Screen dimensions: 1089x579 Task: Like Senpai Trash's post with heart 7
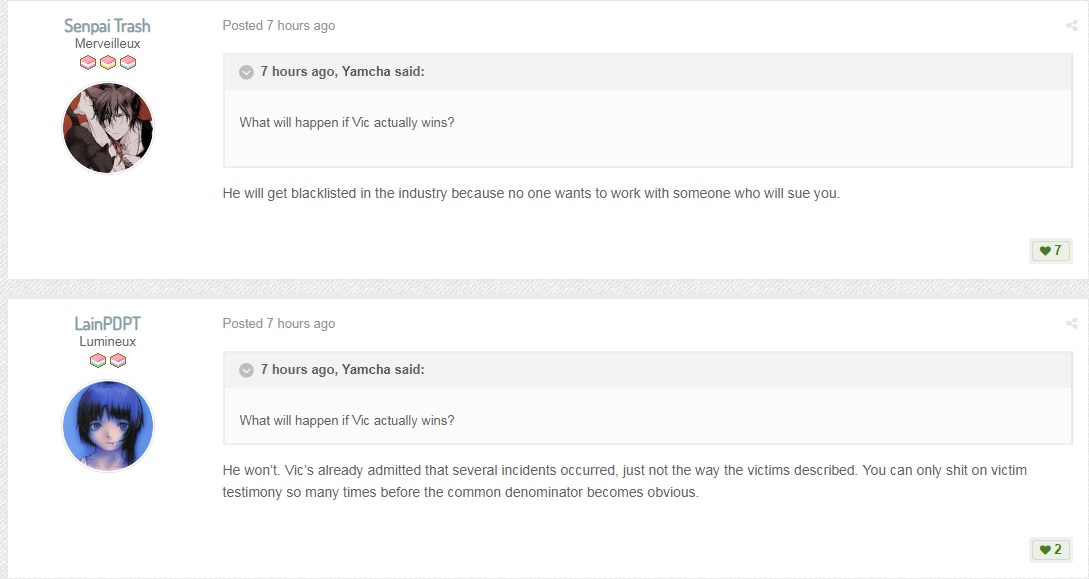coord(1050,251)
